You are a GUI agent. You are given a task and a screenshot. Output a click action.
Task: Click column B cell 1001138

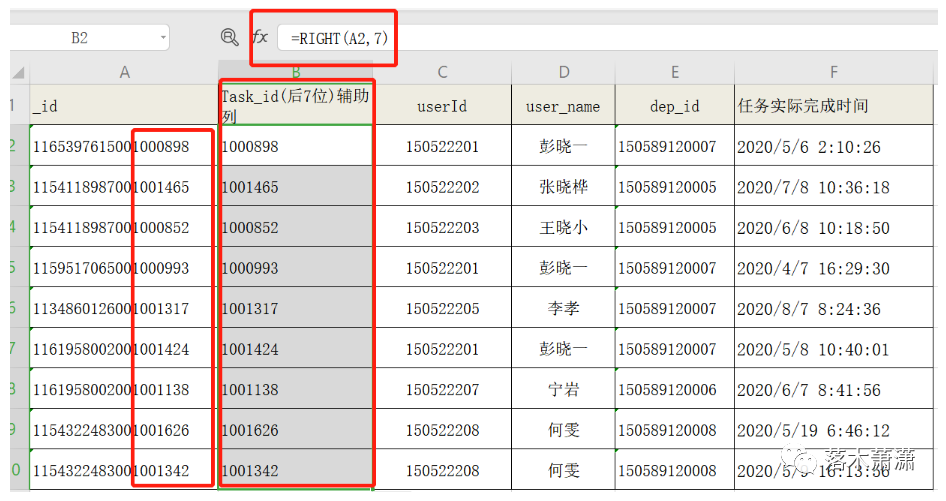[296, 389]
